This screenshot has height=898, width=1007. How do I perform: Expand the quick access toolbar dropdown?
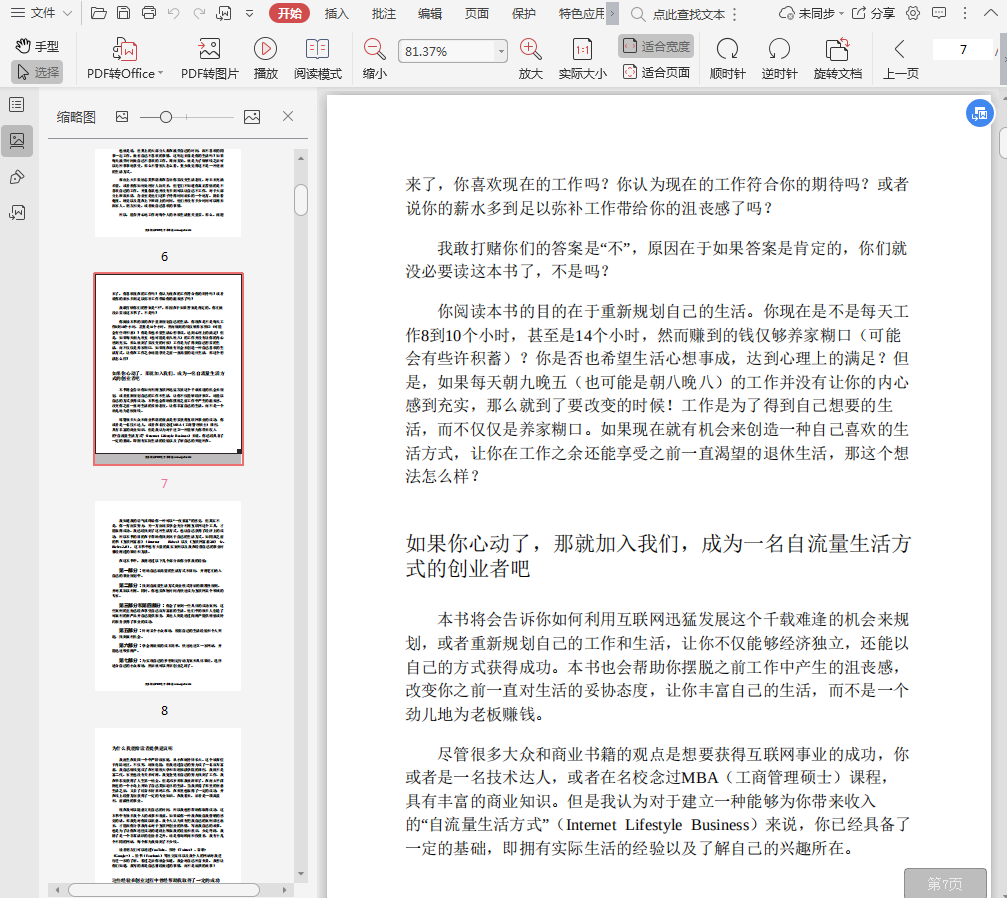[x=249, y=13]
